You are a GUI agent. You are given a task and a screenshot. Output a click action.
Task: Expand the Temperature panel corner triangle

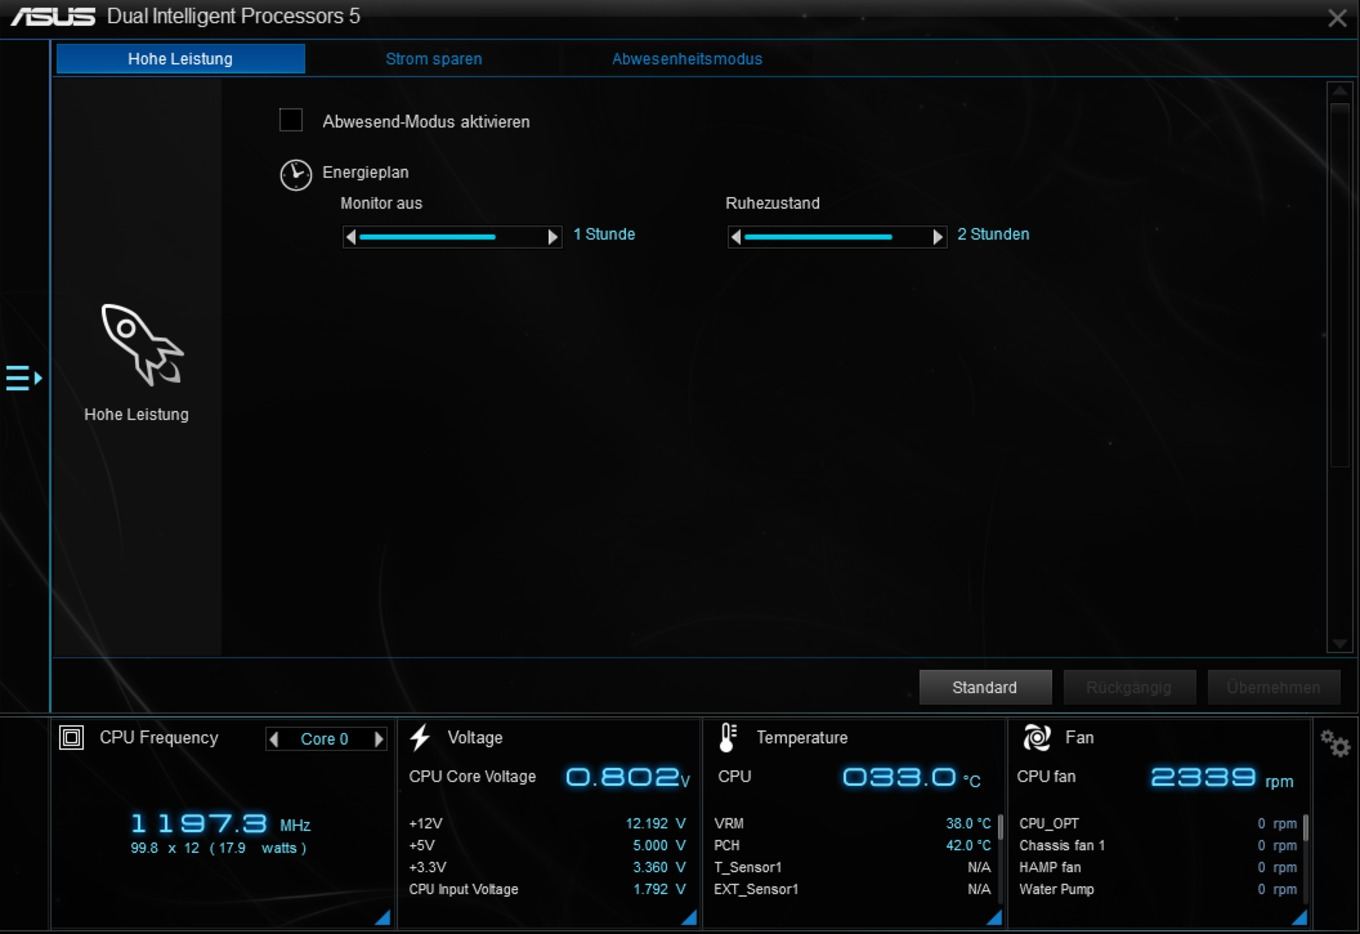click(x=994, y=917)
